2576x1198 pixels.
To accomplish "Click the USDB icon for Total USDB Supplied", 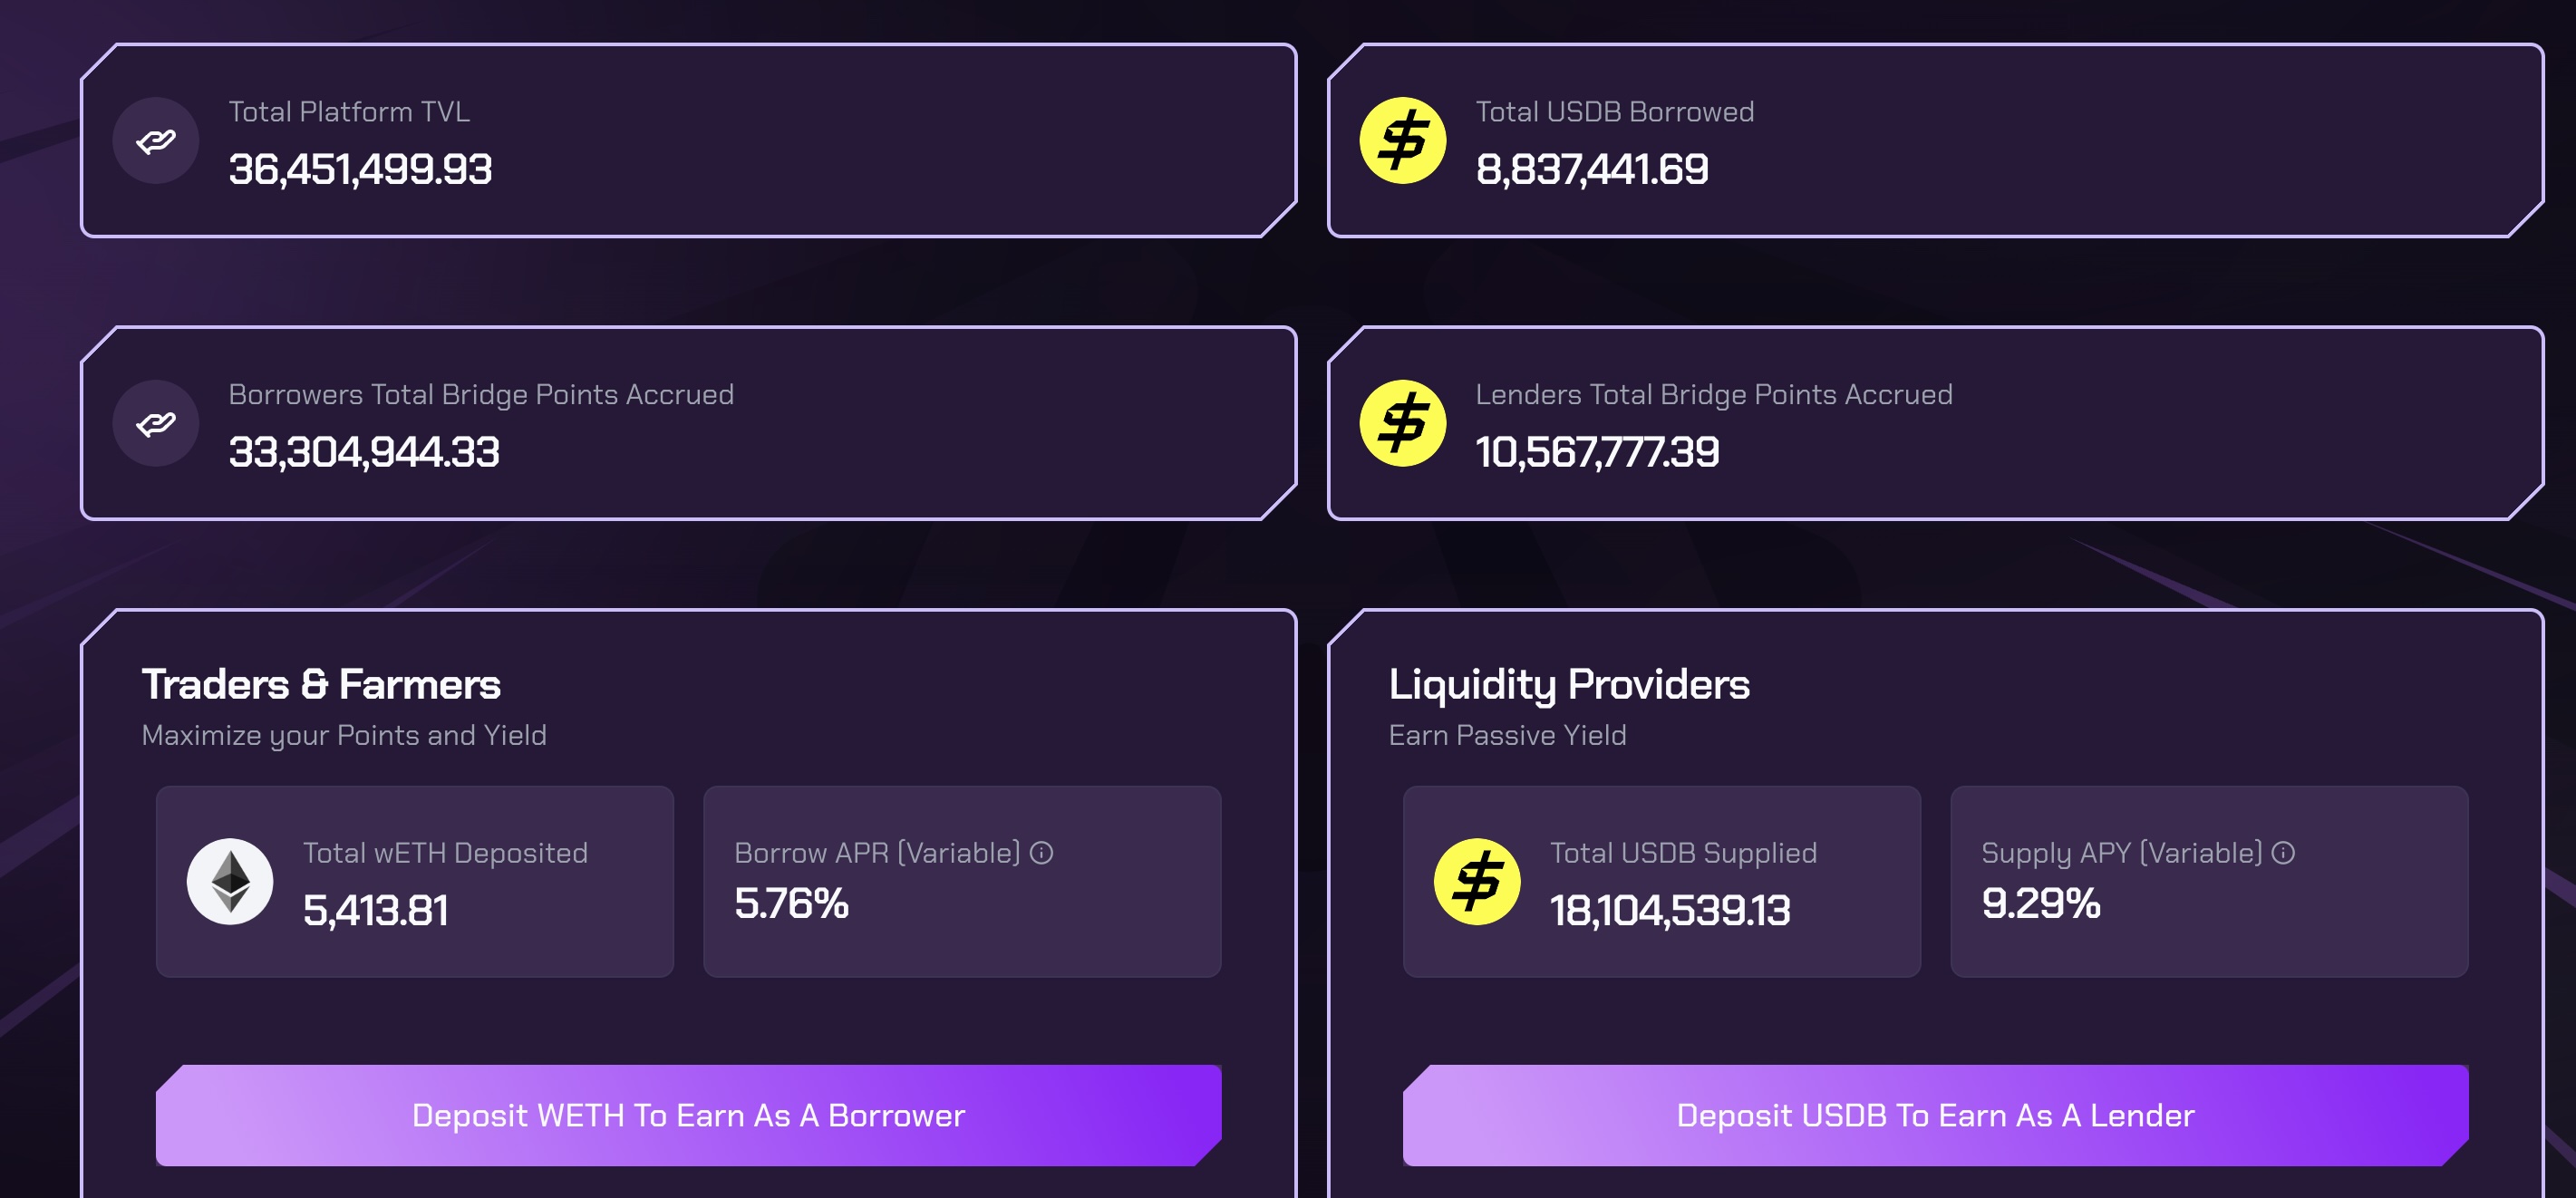I will click(x=1477, y=882).
